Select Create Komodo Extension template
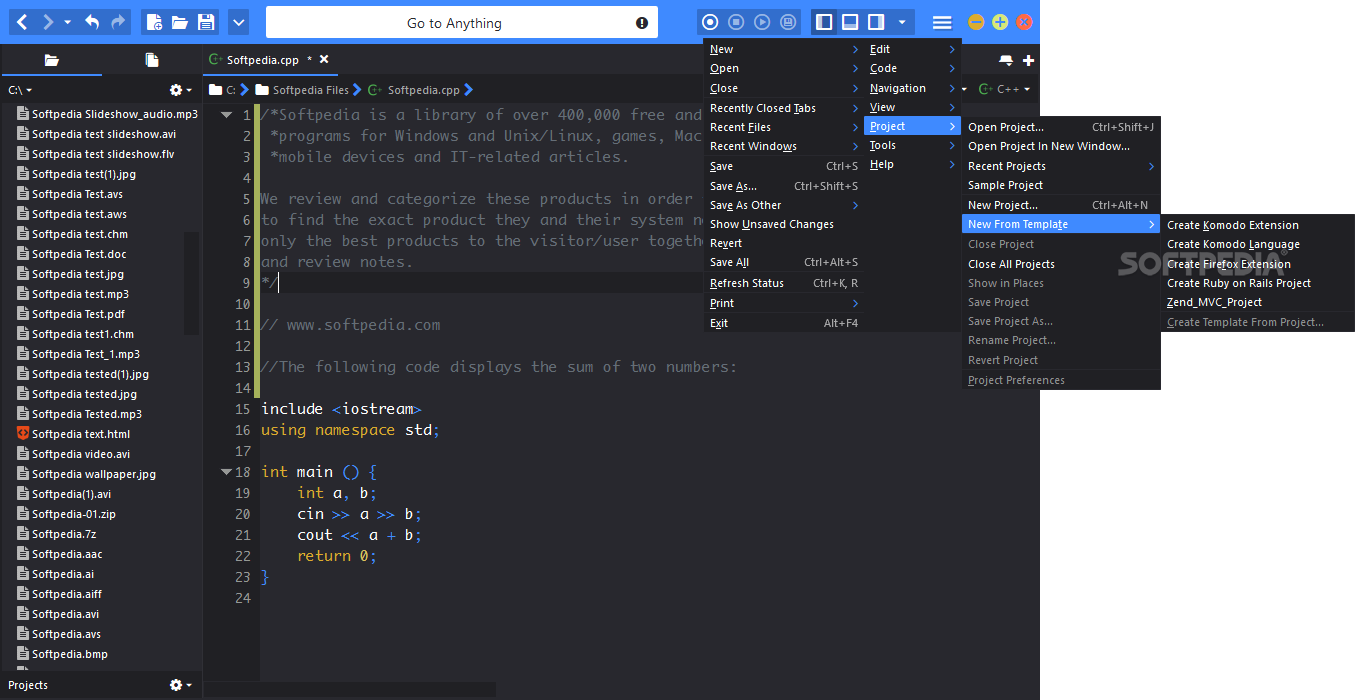Image resolution: width=1355 pixels, height=700 pixels. coord(1257,225)
